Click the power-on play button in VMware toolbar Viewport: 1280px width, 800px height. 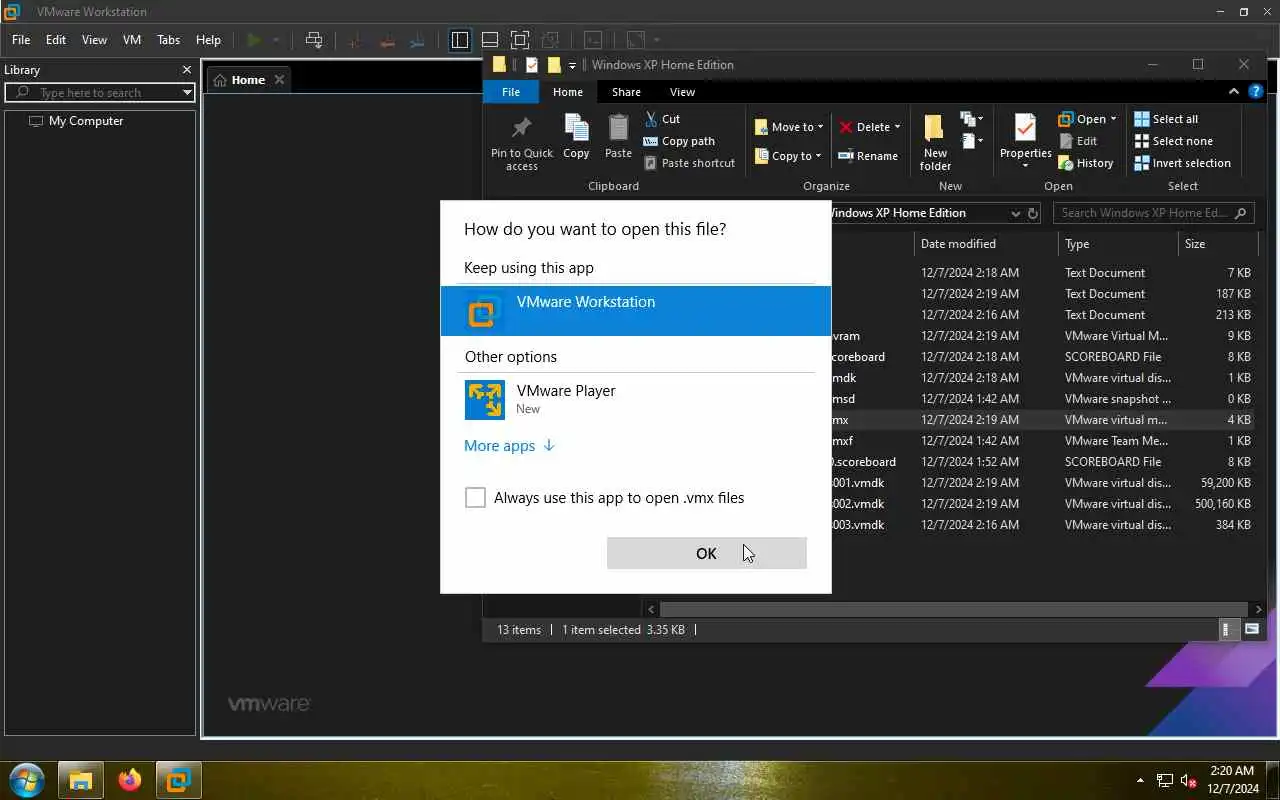(254, 40)
